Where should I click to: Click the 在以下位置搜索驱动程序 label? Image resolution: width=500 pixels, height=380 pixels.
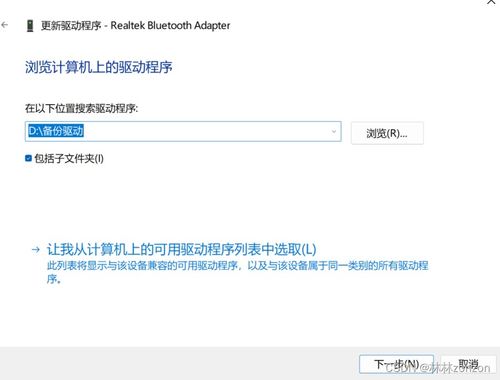pos(81,108)
